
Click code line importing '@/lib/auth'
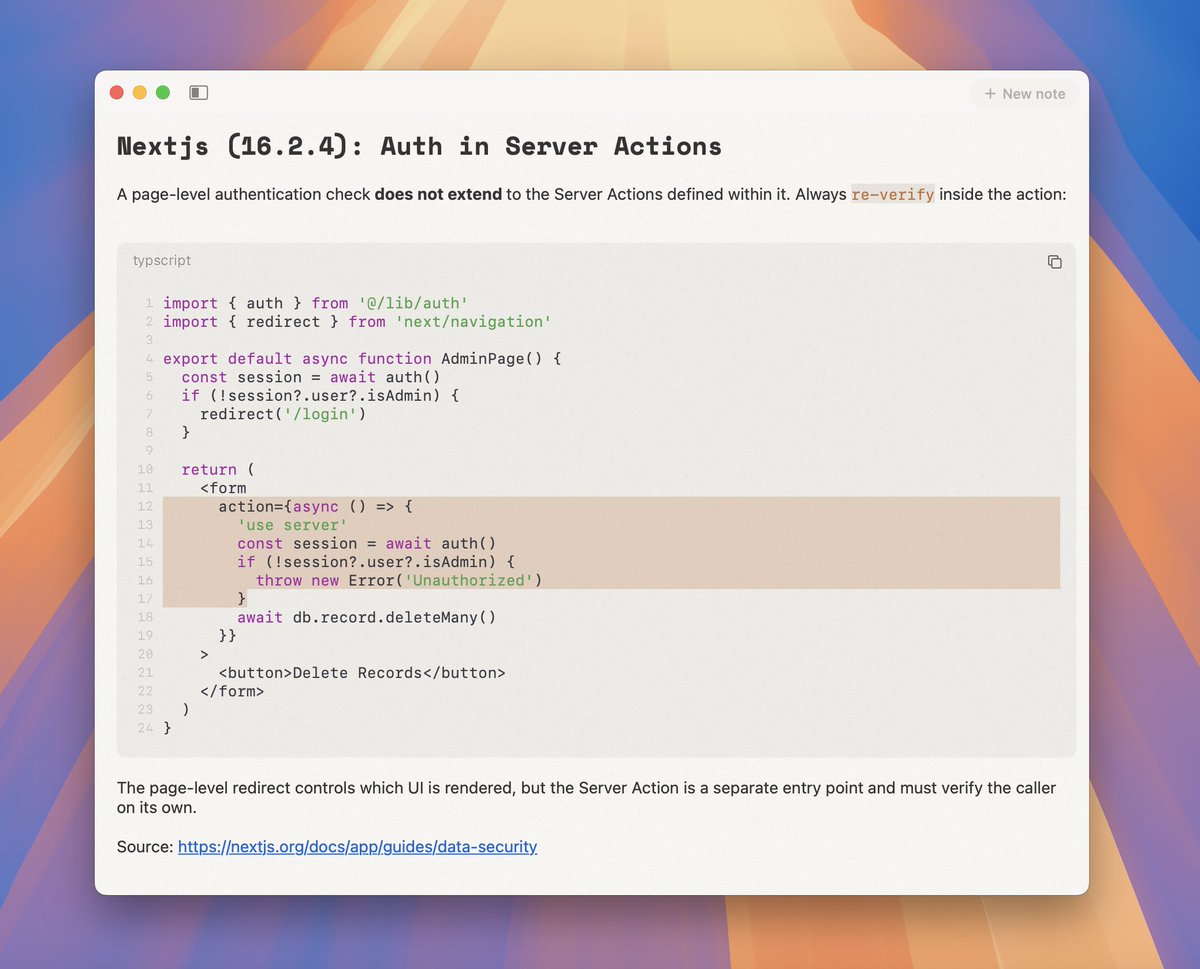[x=315, y=303]
